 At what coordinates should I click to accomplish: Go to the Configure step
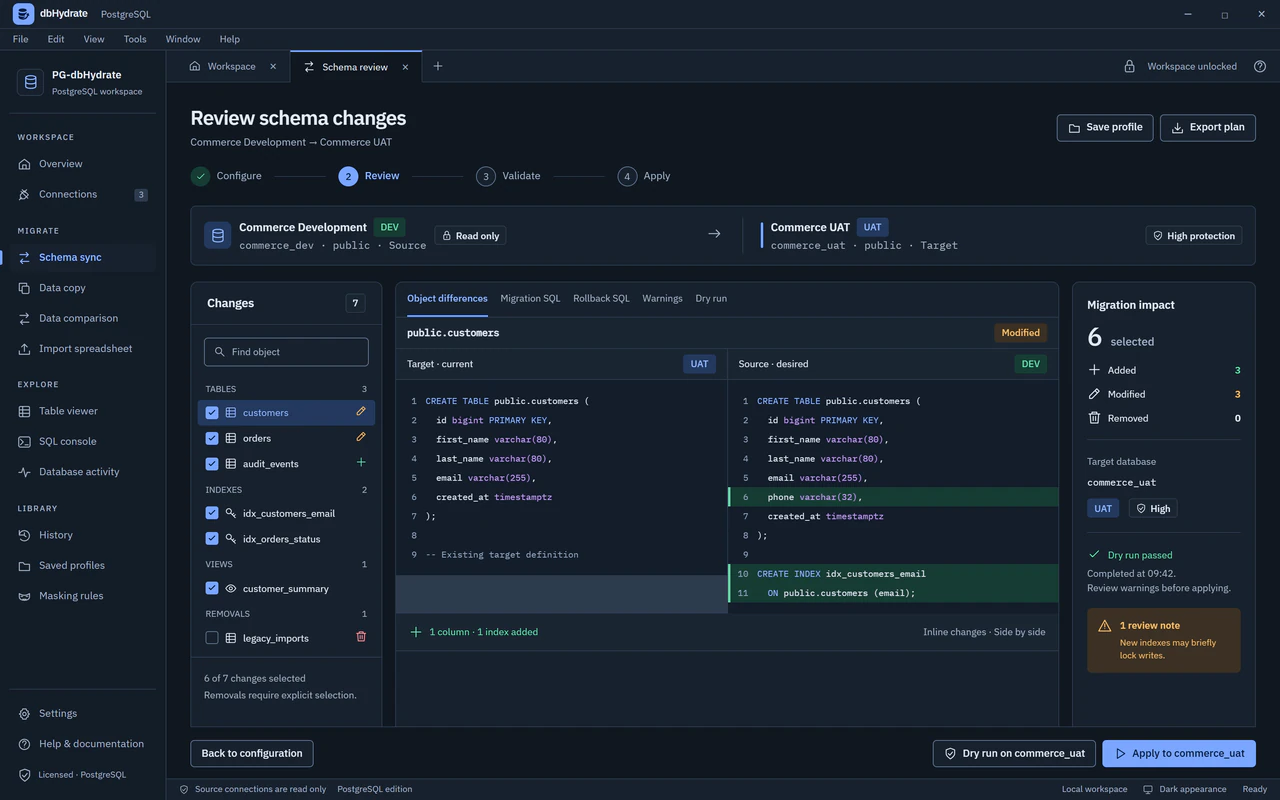227,176
